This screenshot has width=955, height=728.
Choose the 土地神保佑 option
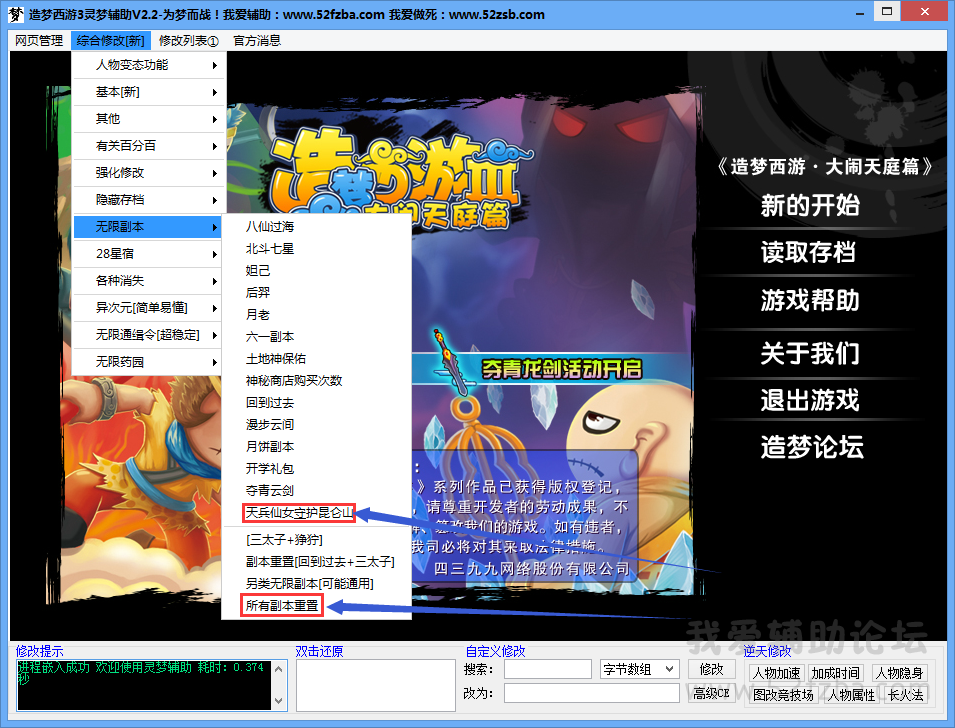(317, 359)
